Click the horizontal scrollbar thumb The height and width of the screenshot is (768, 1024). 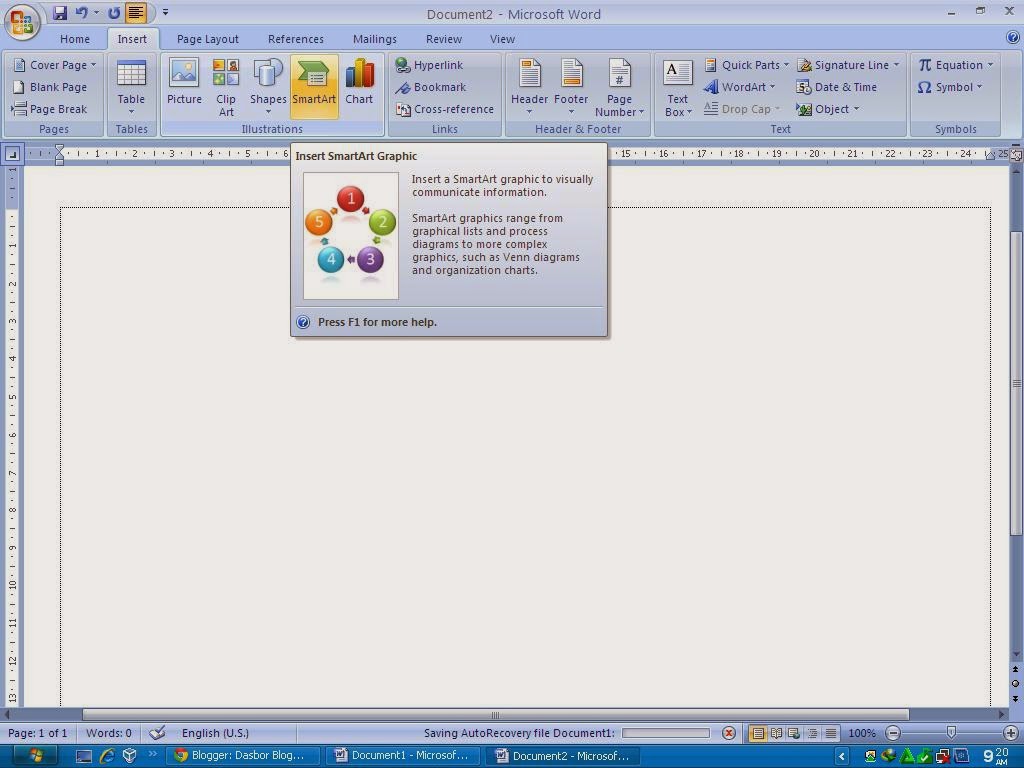(x=496, y=715)
